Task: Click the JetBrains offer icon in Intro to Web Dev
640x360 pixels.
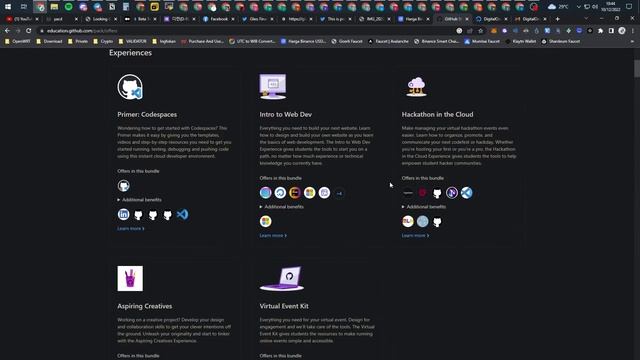Action: click(295, 193)
